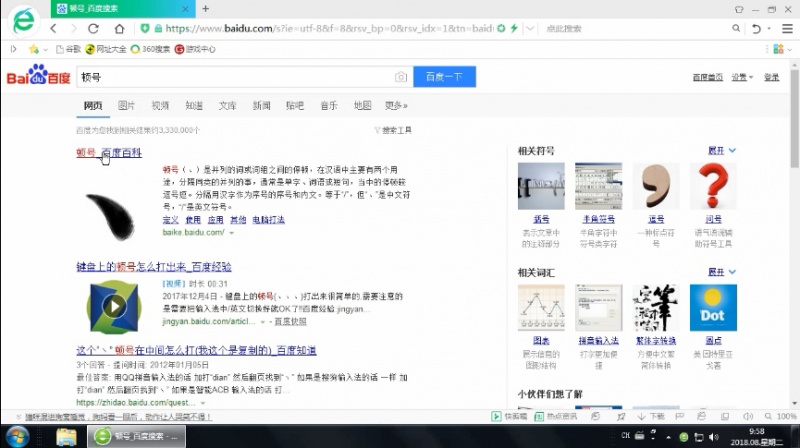Image resolution: width=800 pixels, height=448 pixels.
Task: Click the system tray volume icon
Action: 714,437
